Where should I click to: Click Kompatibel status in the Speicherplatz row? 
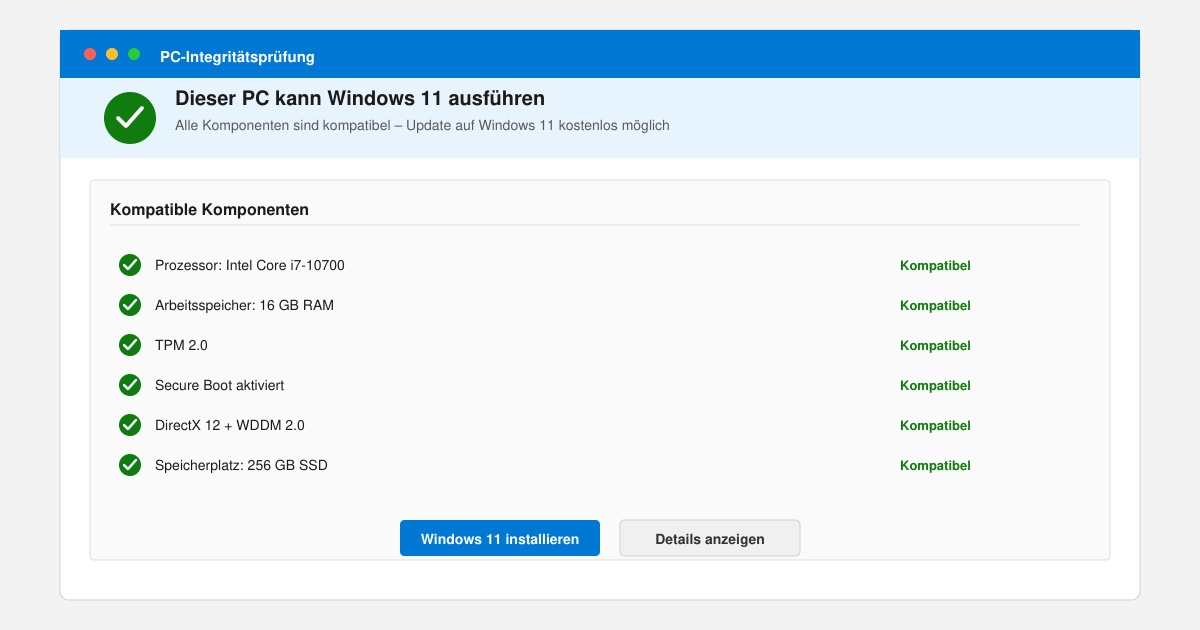[935, 466]
